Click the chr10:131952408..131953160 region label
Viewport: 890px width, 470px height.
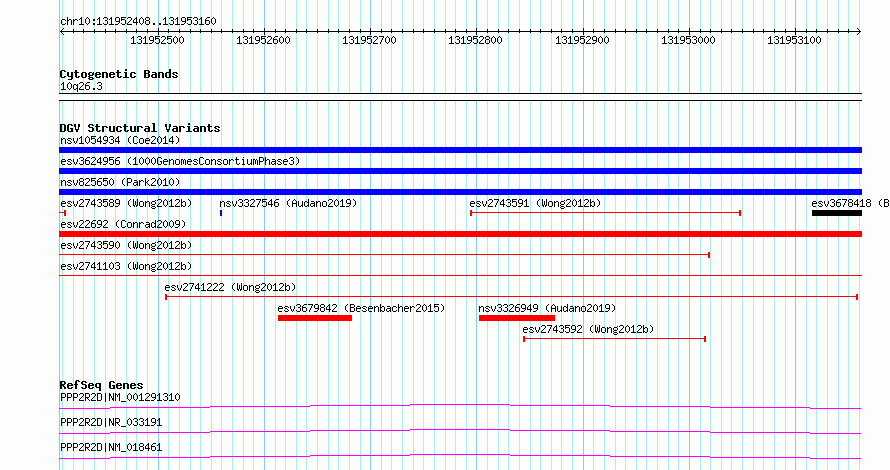tap(138, 22)
